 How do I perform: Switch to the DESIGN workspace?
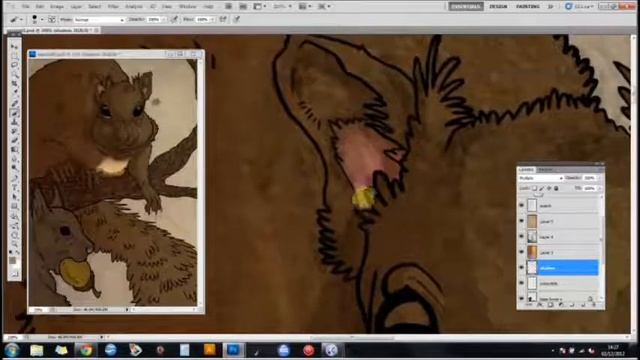(498, 7)
